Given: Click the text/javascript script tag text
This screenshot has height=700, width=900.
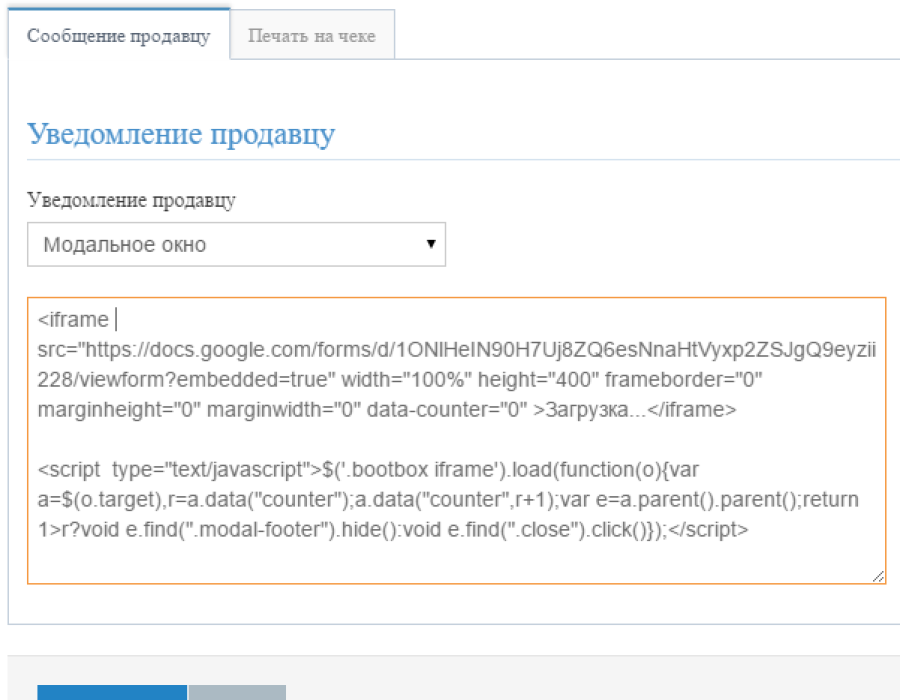Looking at the screenshot, I should pos(179,469).
